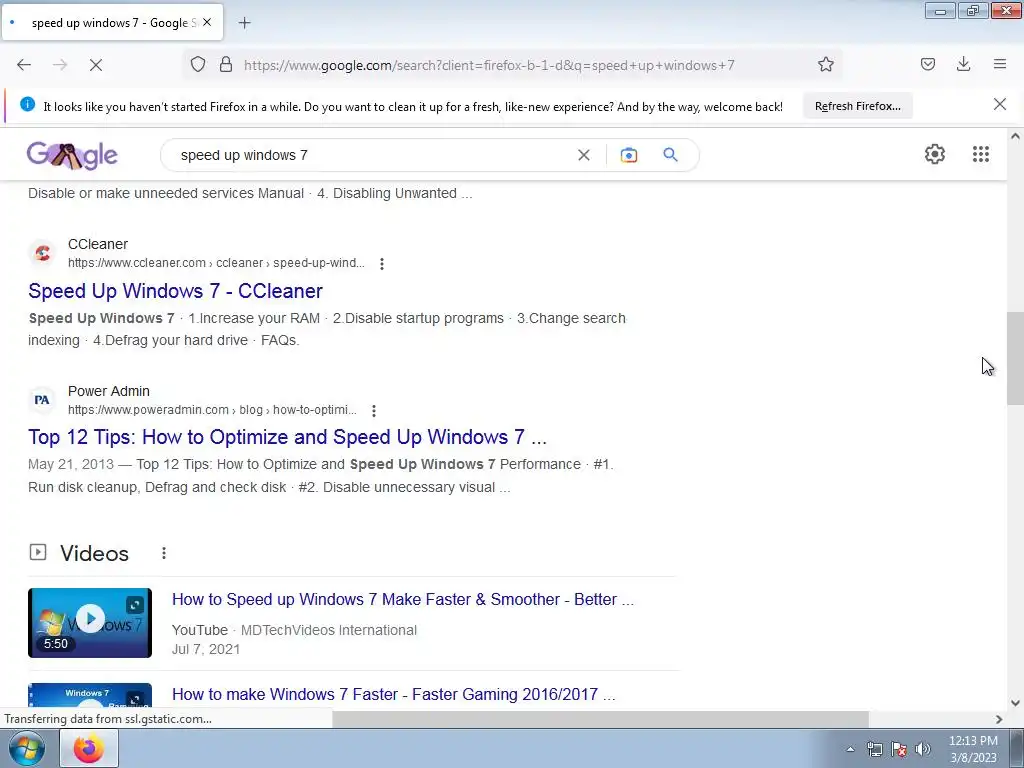
Task: Click the ccleaner.com breadcrumb URL
Action: pos(216,263)
